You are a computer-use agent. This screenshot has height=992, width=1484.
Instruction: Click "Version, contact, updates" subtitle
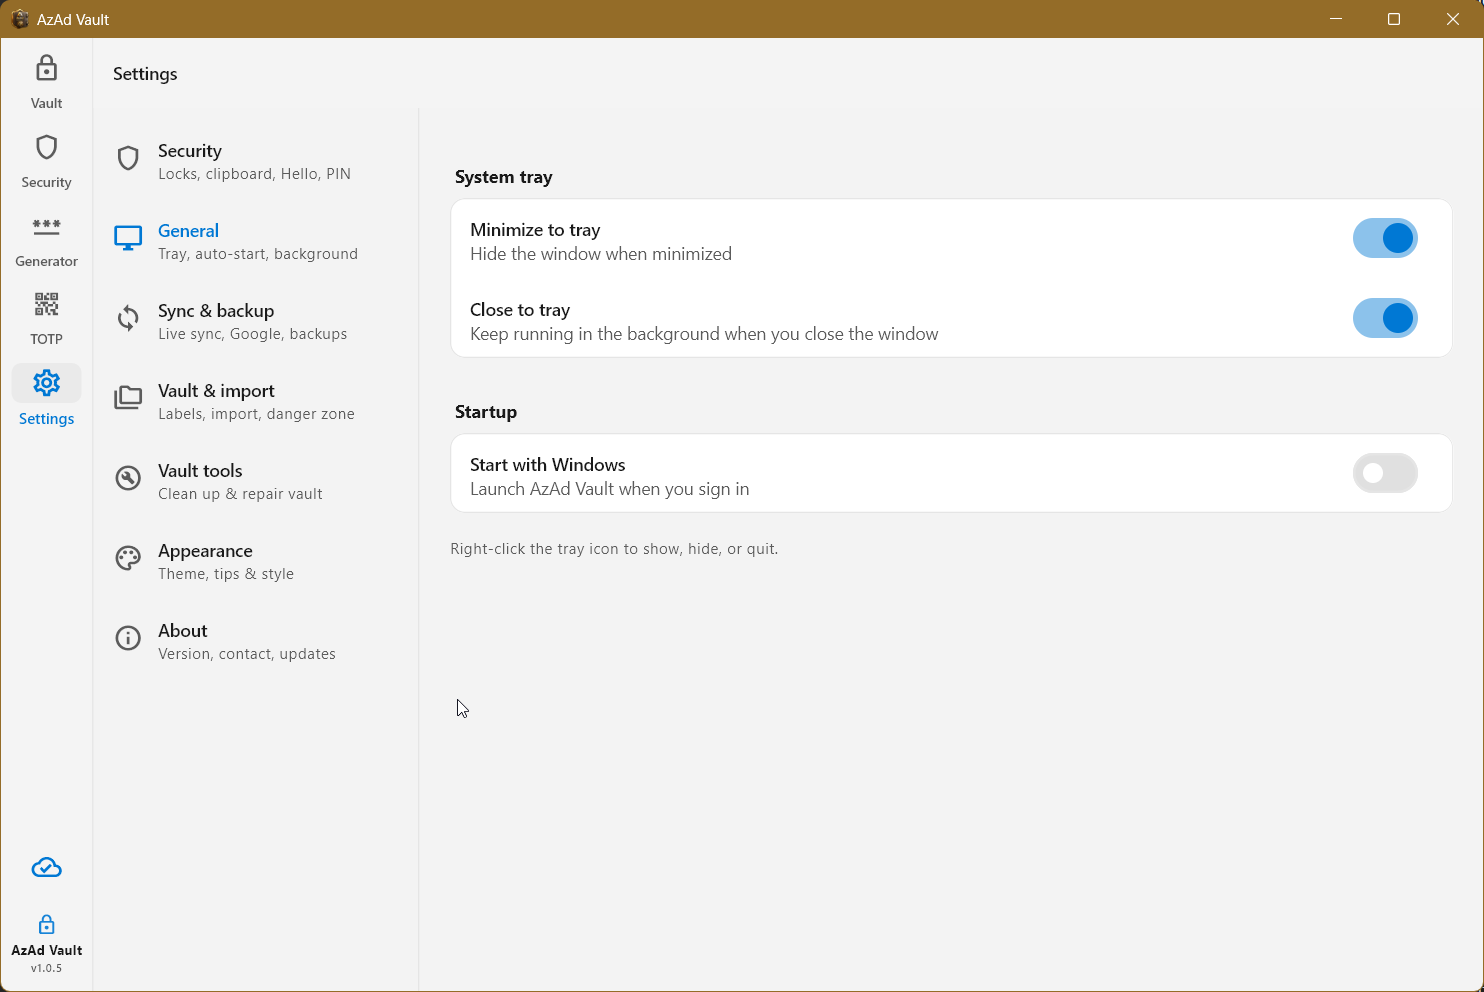coord(247,654)
